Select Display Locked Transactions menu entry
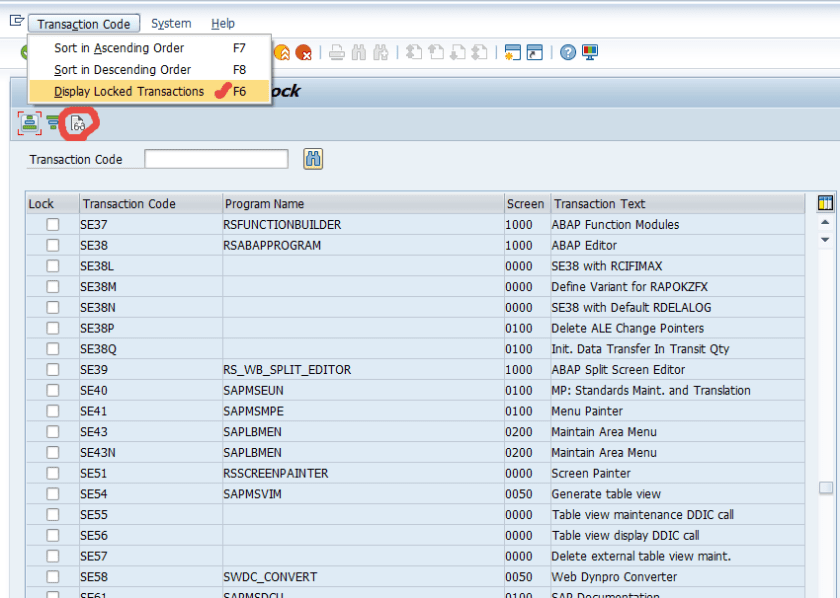 129,92
